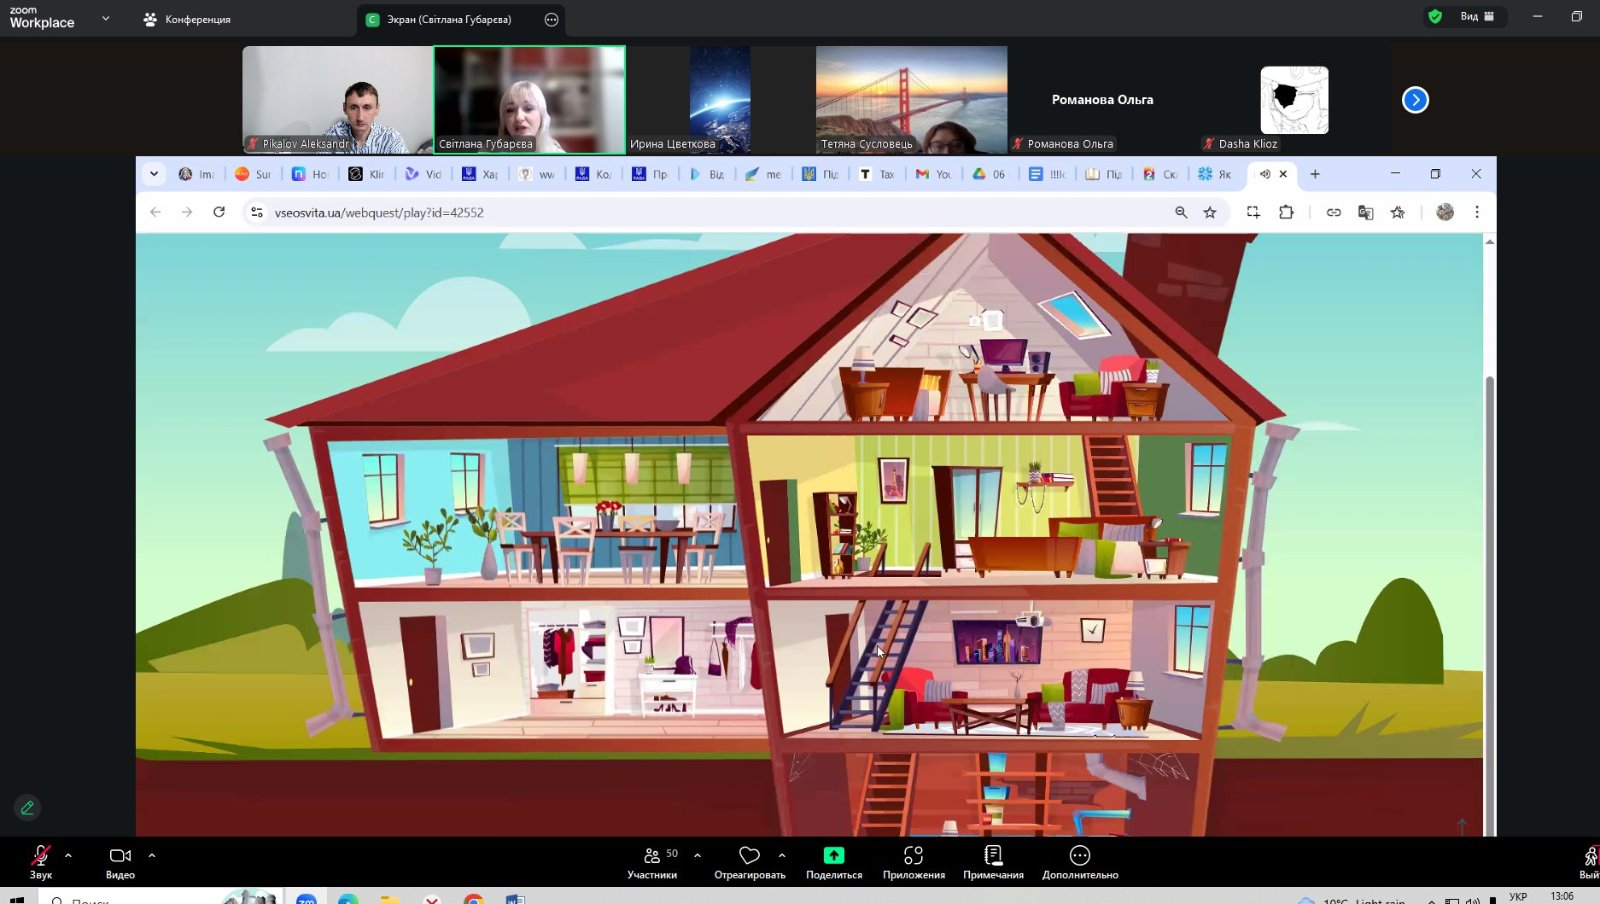Open the Zoom Workplace dropdown chevron

105,18
